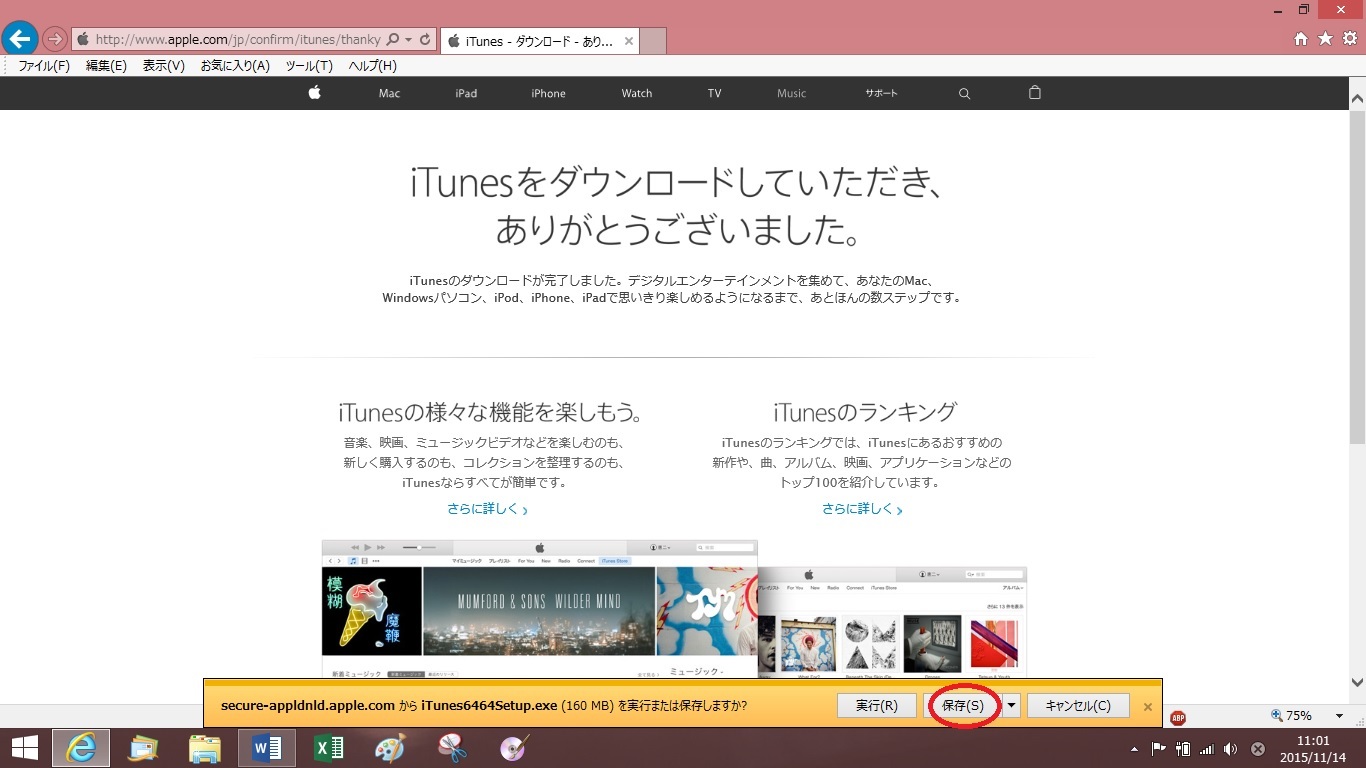Select the iTunes - ダウンロード tab
Screen dimensions: 1366x768
click(539, 41)
